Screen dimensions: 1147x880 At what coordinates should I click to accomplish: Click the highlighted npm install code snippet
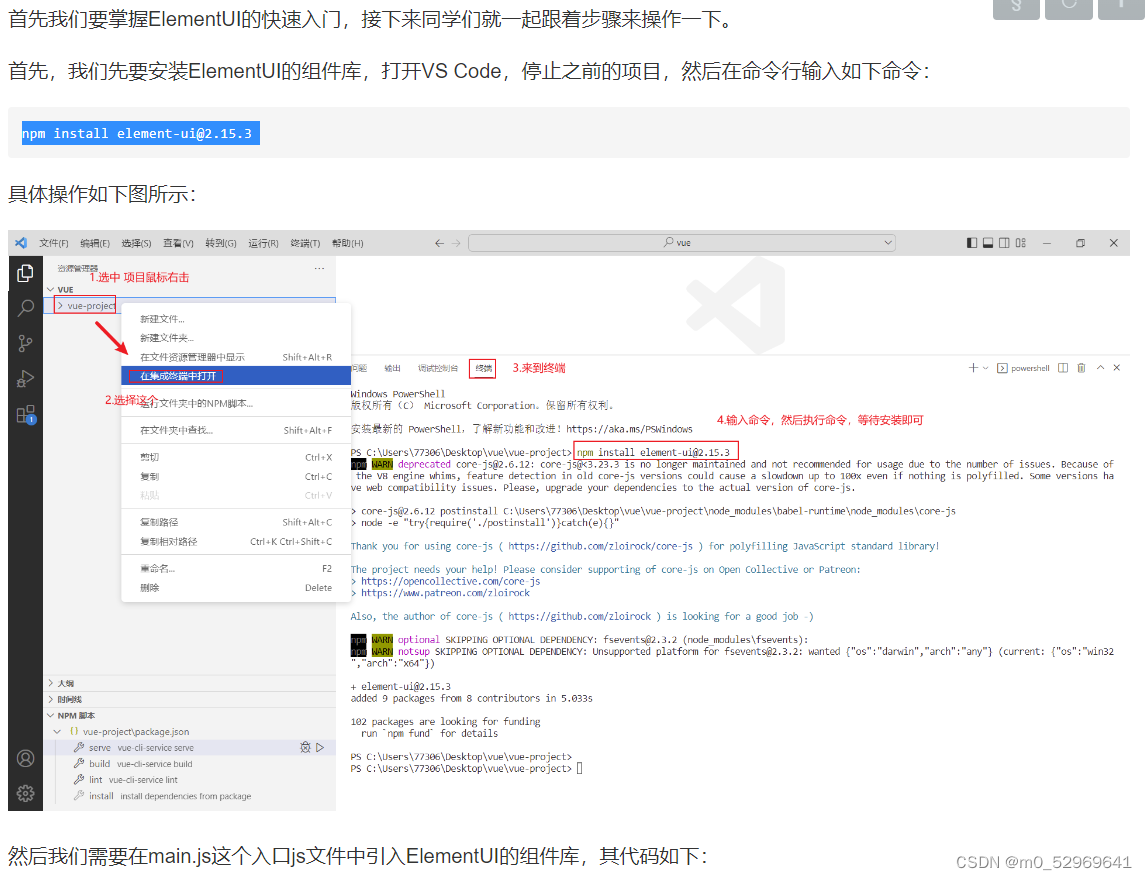140,133
